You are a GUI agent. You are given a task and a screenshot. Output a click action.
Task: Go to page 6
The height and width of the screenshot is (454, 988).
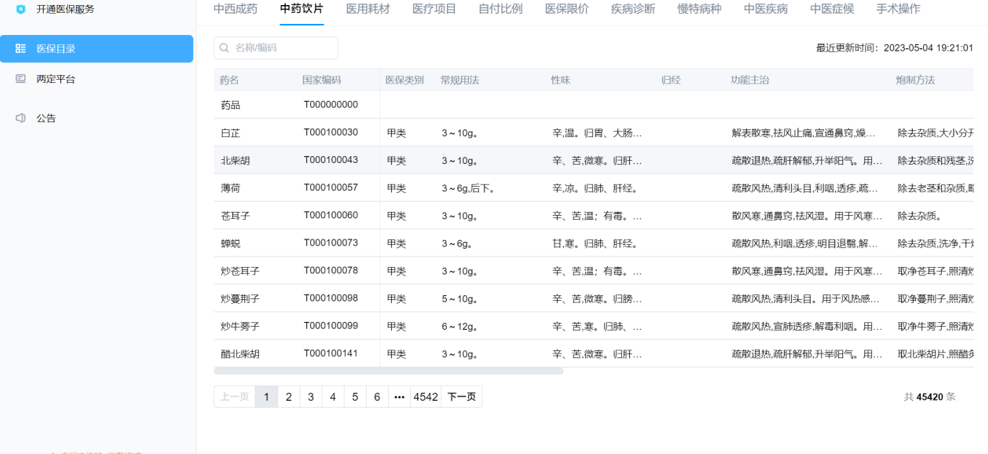point(377,397)
